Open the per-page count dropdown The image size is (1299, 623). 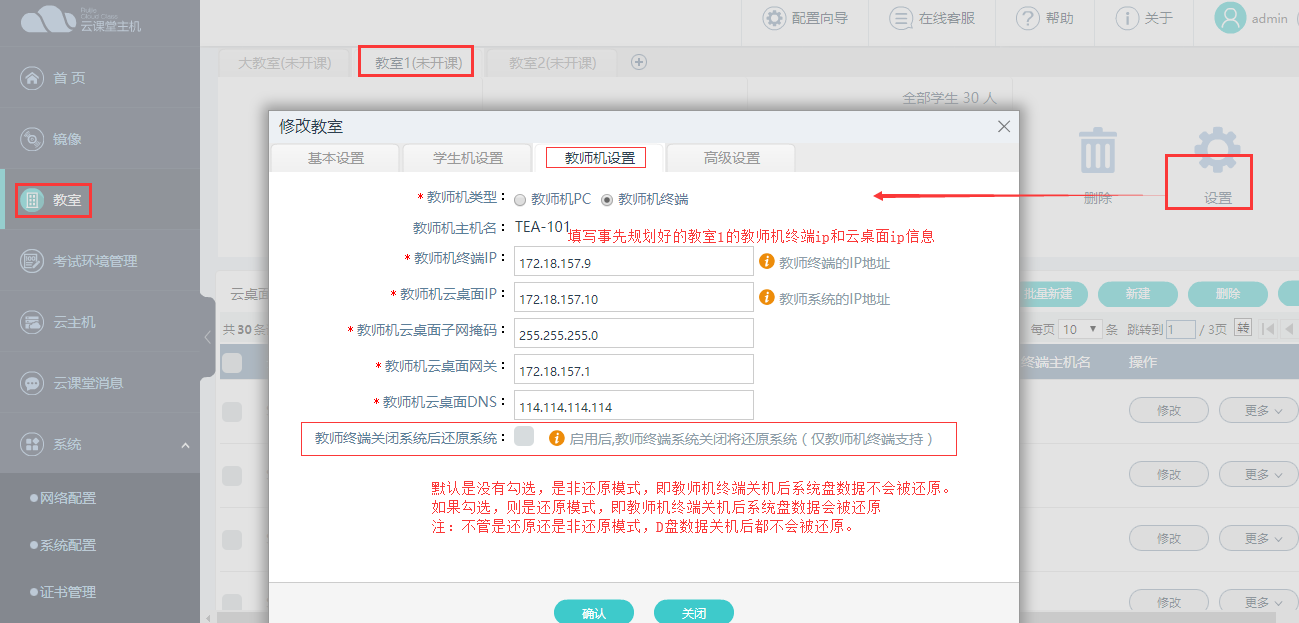point(1080,329)
